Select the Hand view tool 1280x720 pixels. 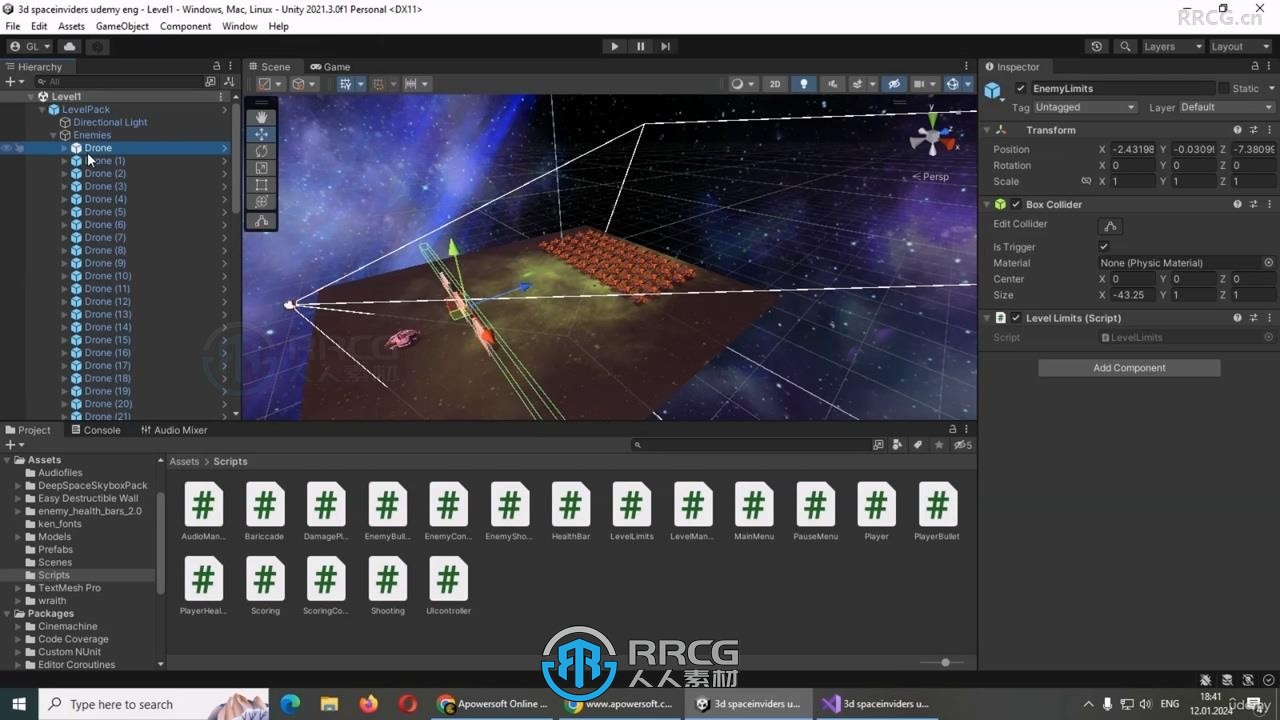point(261,117)
